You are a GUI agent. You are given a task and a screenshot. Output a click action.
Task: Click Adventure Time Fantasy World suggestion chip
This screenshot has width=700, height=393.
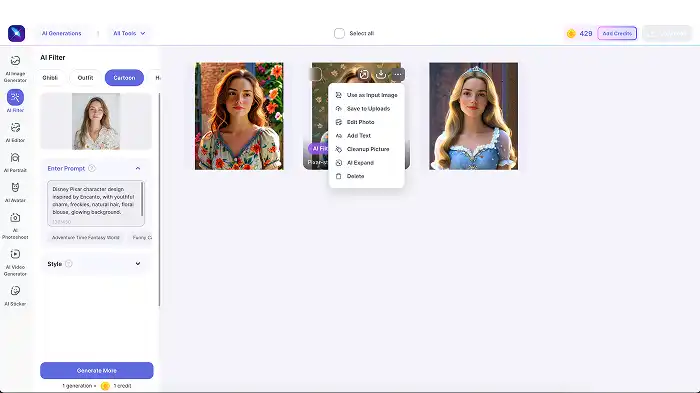pos(86,238)
